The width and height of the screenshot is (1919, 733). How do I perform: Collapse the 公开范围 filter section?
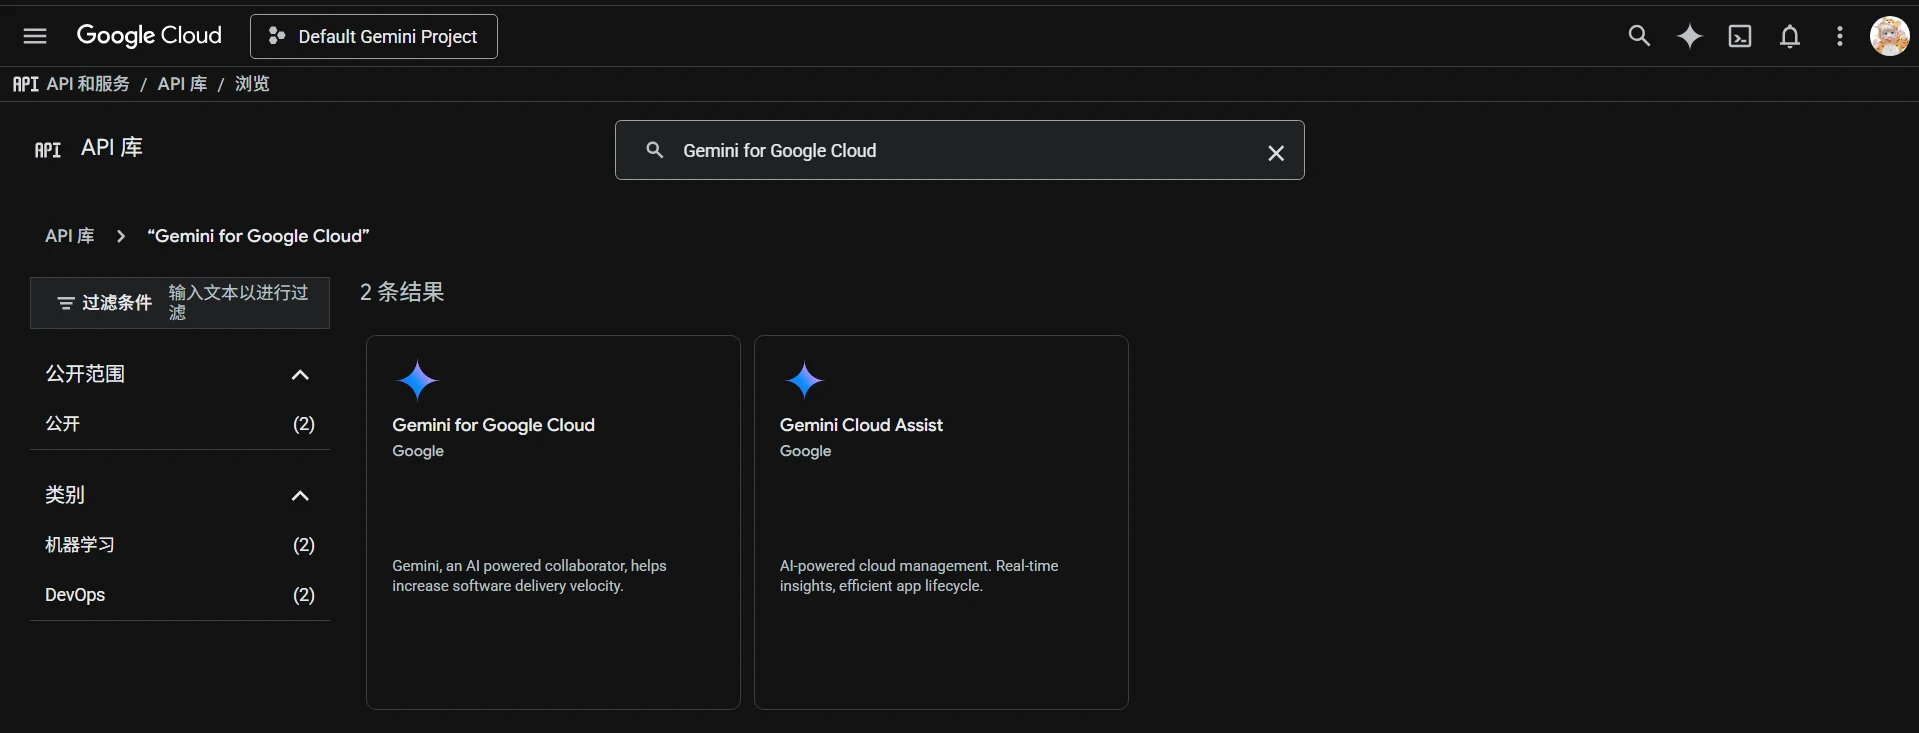pos(300,375)
